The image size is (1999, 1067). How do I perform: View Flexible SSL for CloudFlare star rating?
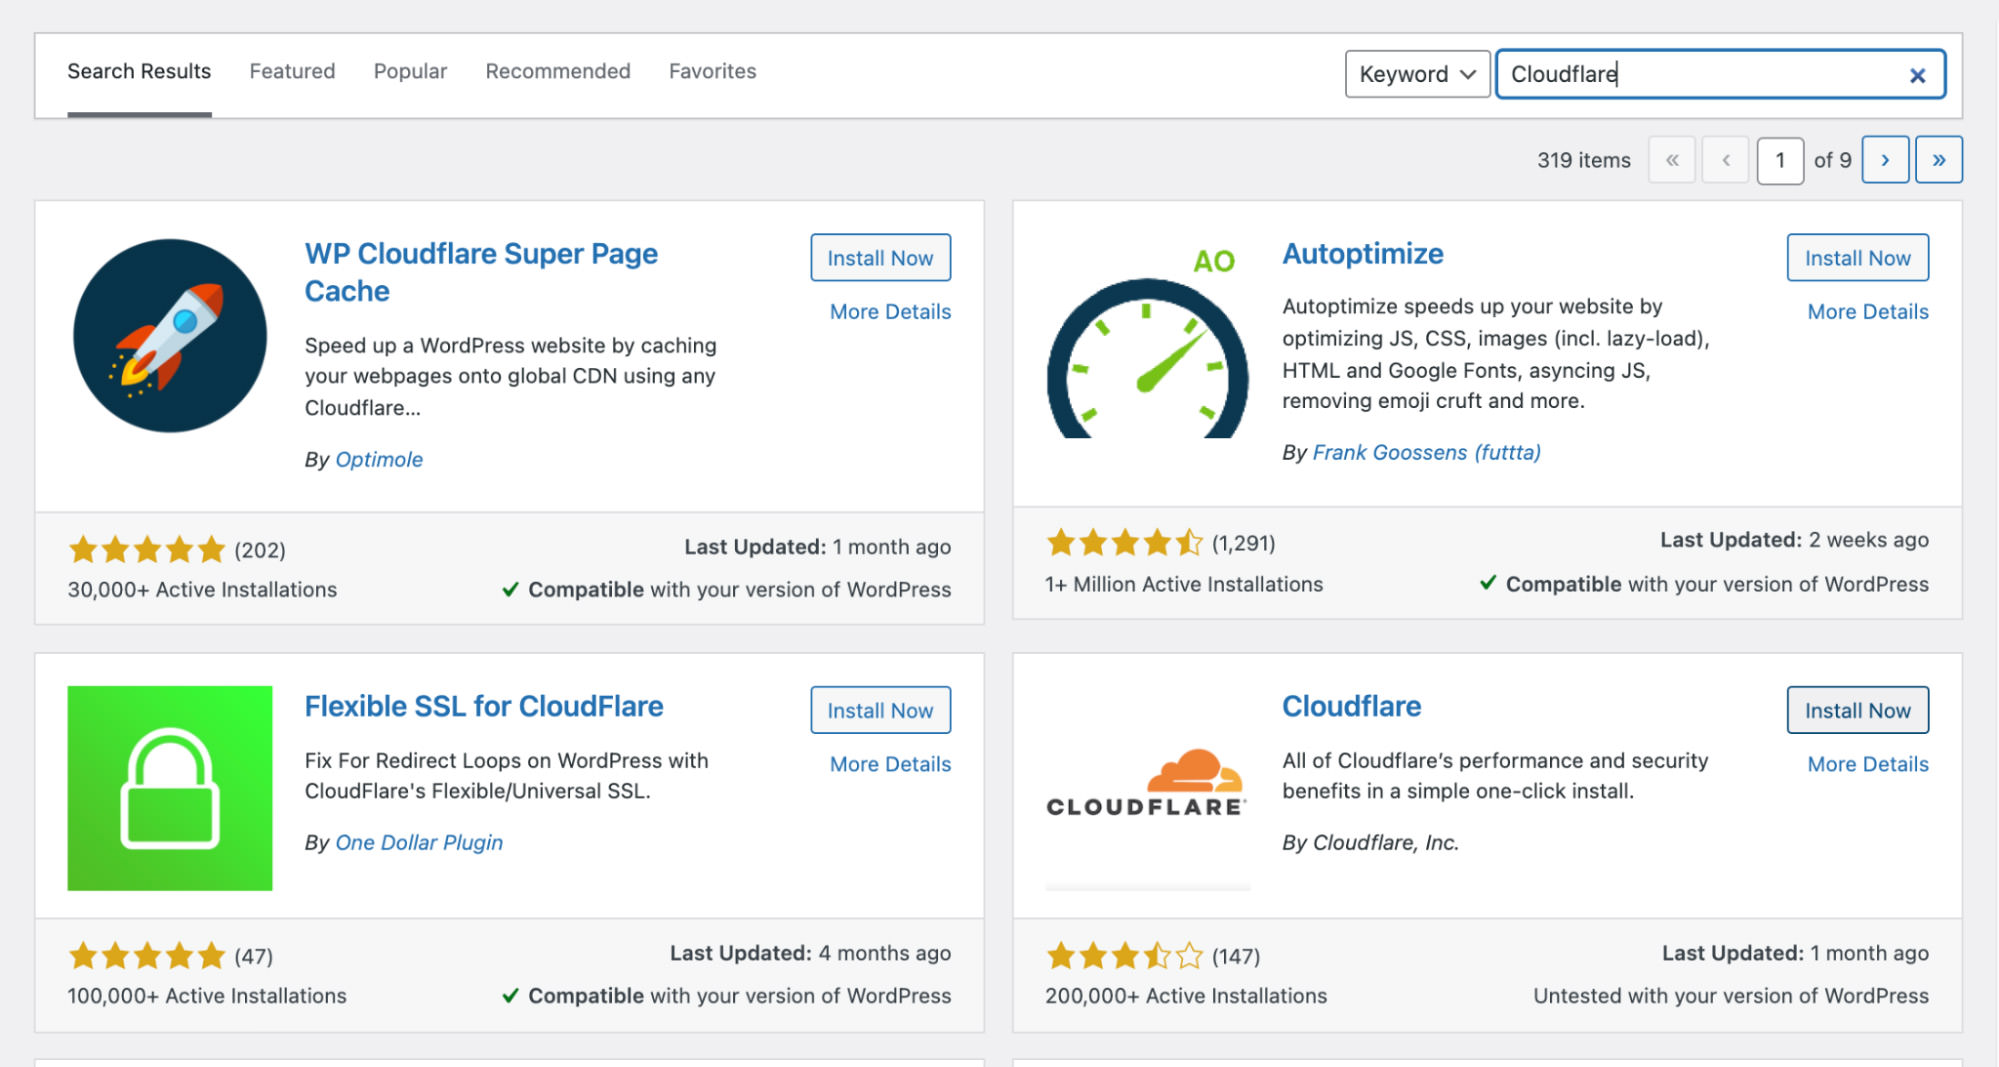[x=147, y=956]
